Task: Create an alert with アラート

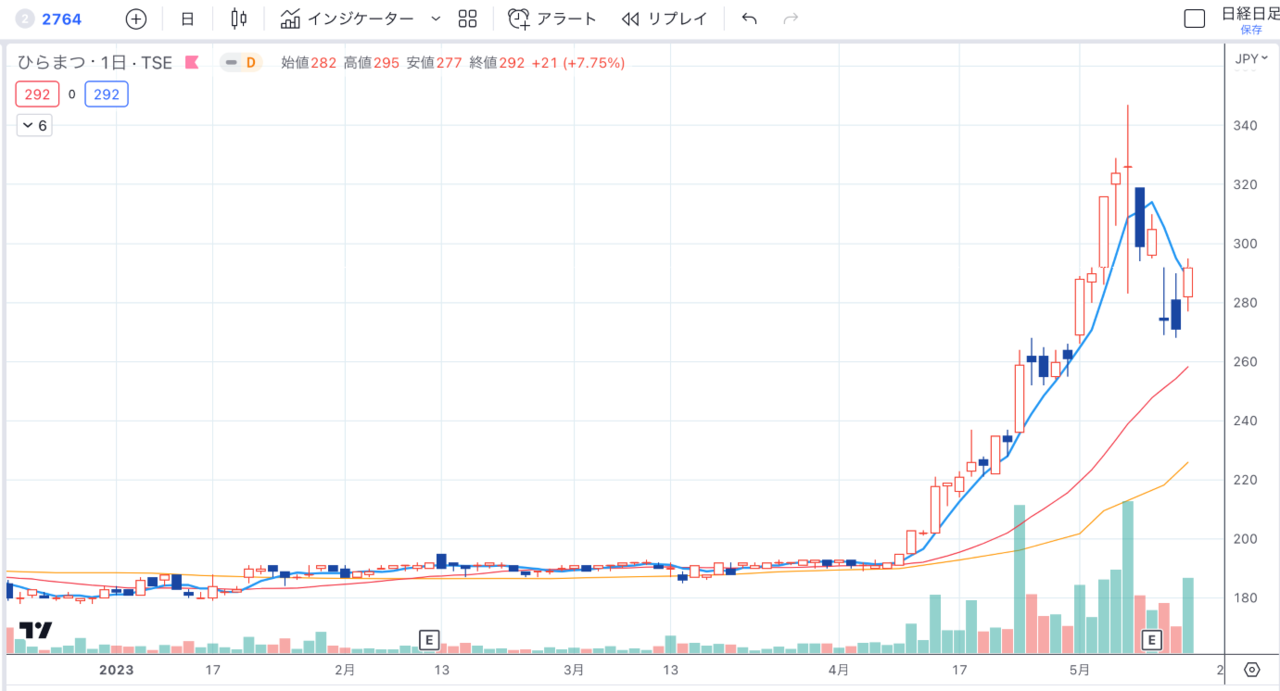Action: (x=552, y=19)
